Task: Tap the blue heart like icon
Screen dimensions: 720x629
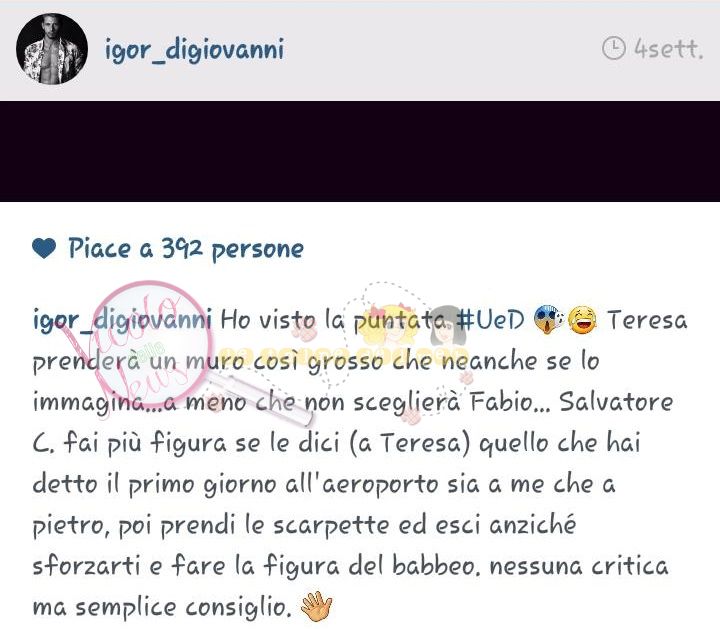Action: click(44, 248)
